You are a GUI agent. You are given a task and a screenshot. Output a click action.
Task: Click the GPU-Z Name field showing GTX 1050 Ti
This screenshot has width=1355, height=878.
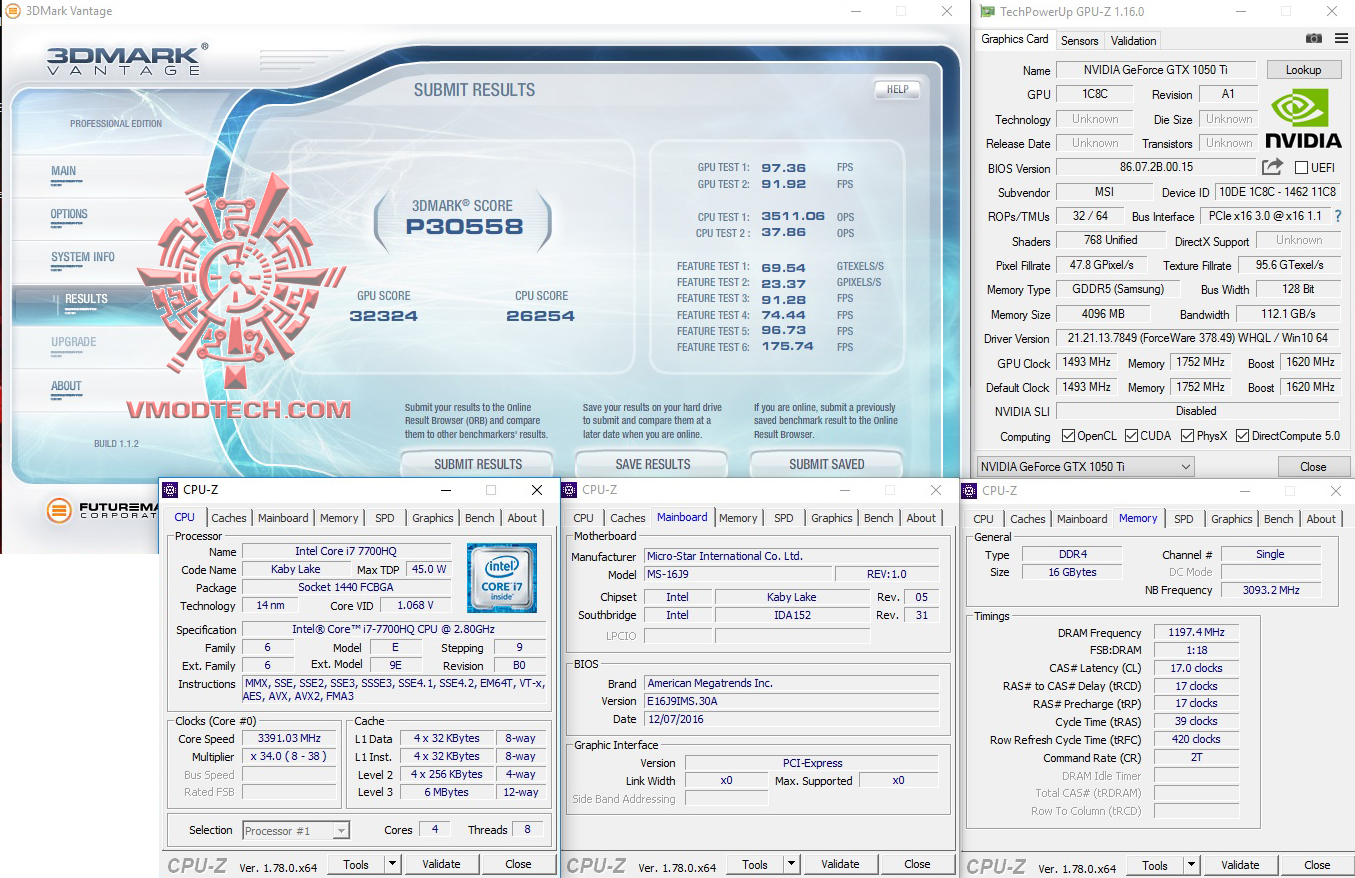pos(1156,70)
